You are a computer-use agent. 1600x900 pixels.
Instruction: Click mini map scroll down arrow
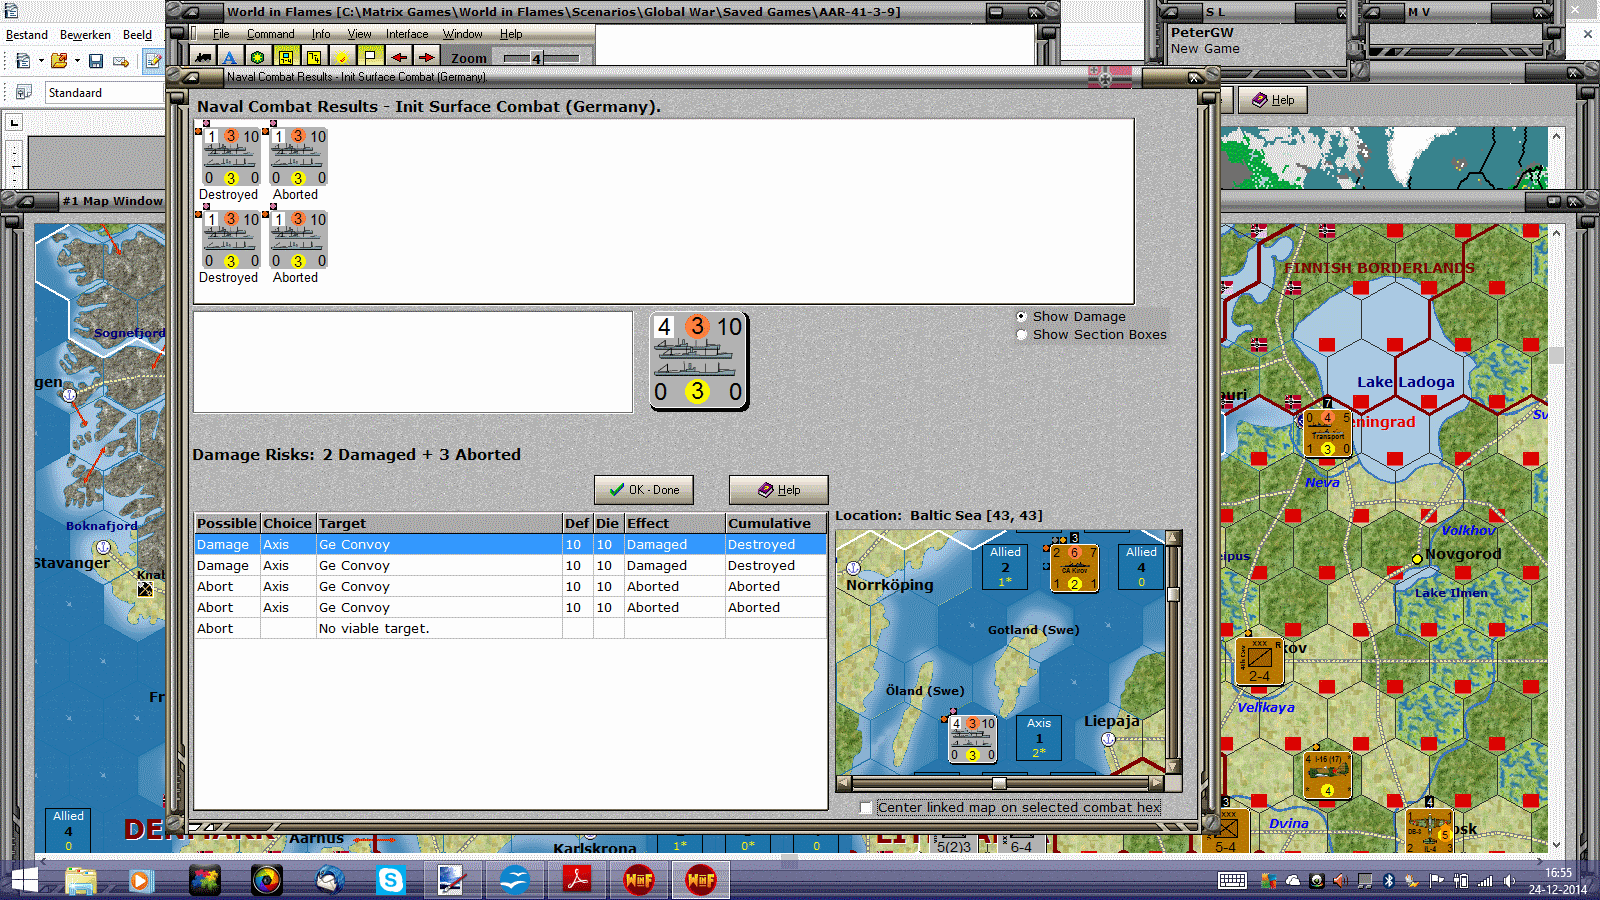point(1174,767)
